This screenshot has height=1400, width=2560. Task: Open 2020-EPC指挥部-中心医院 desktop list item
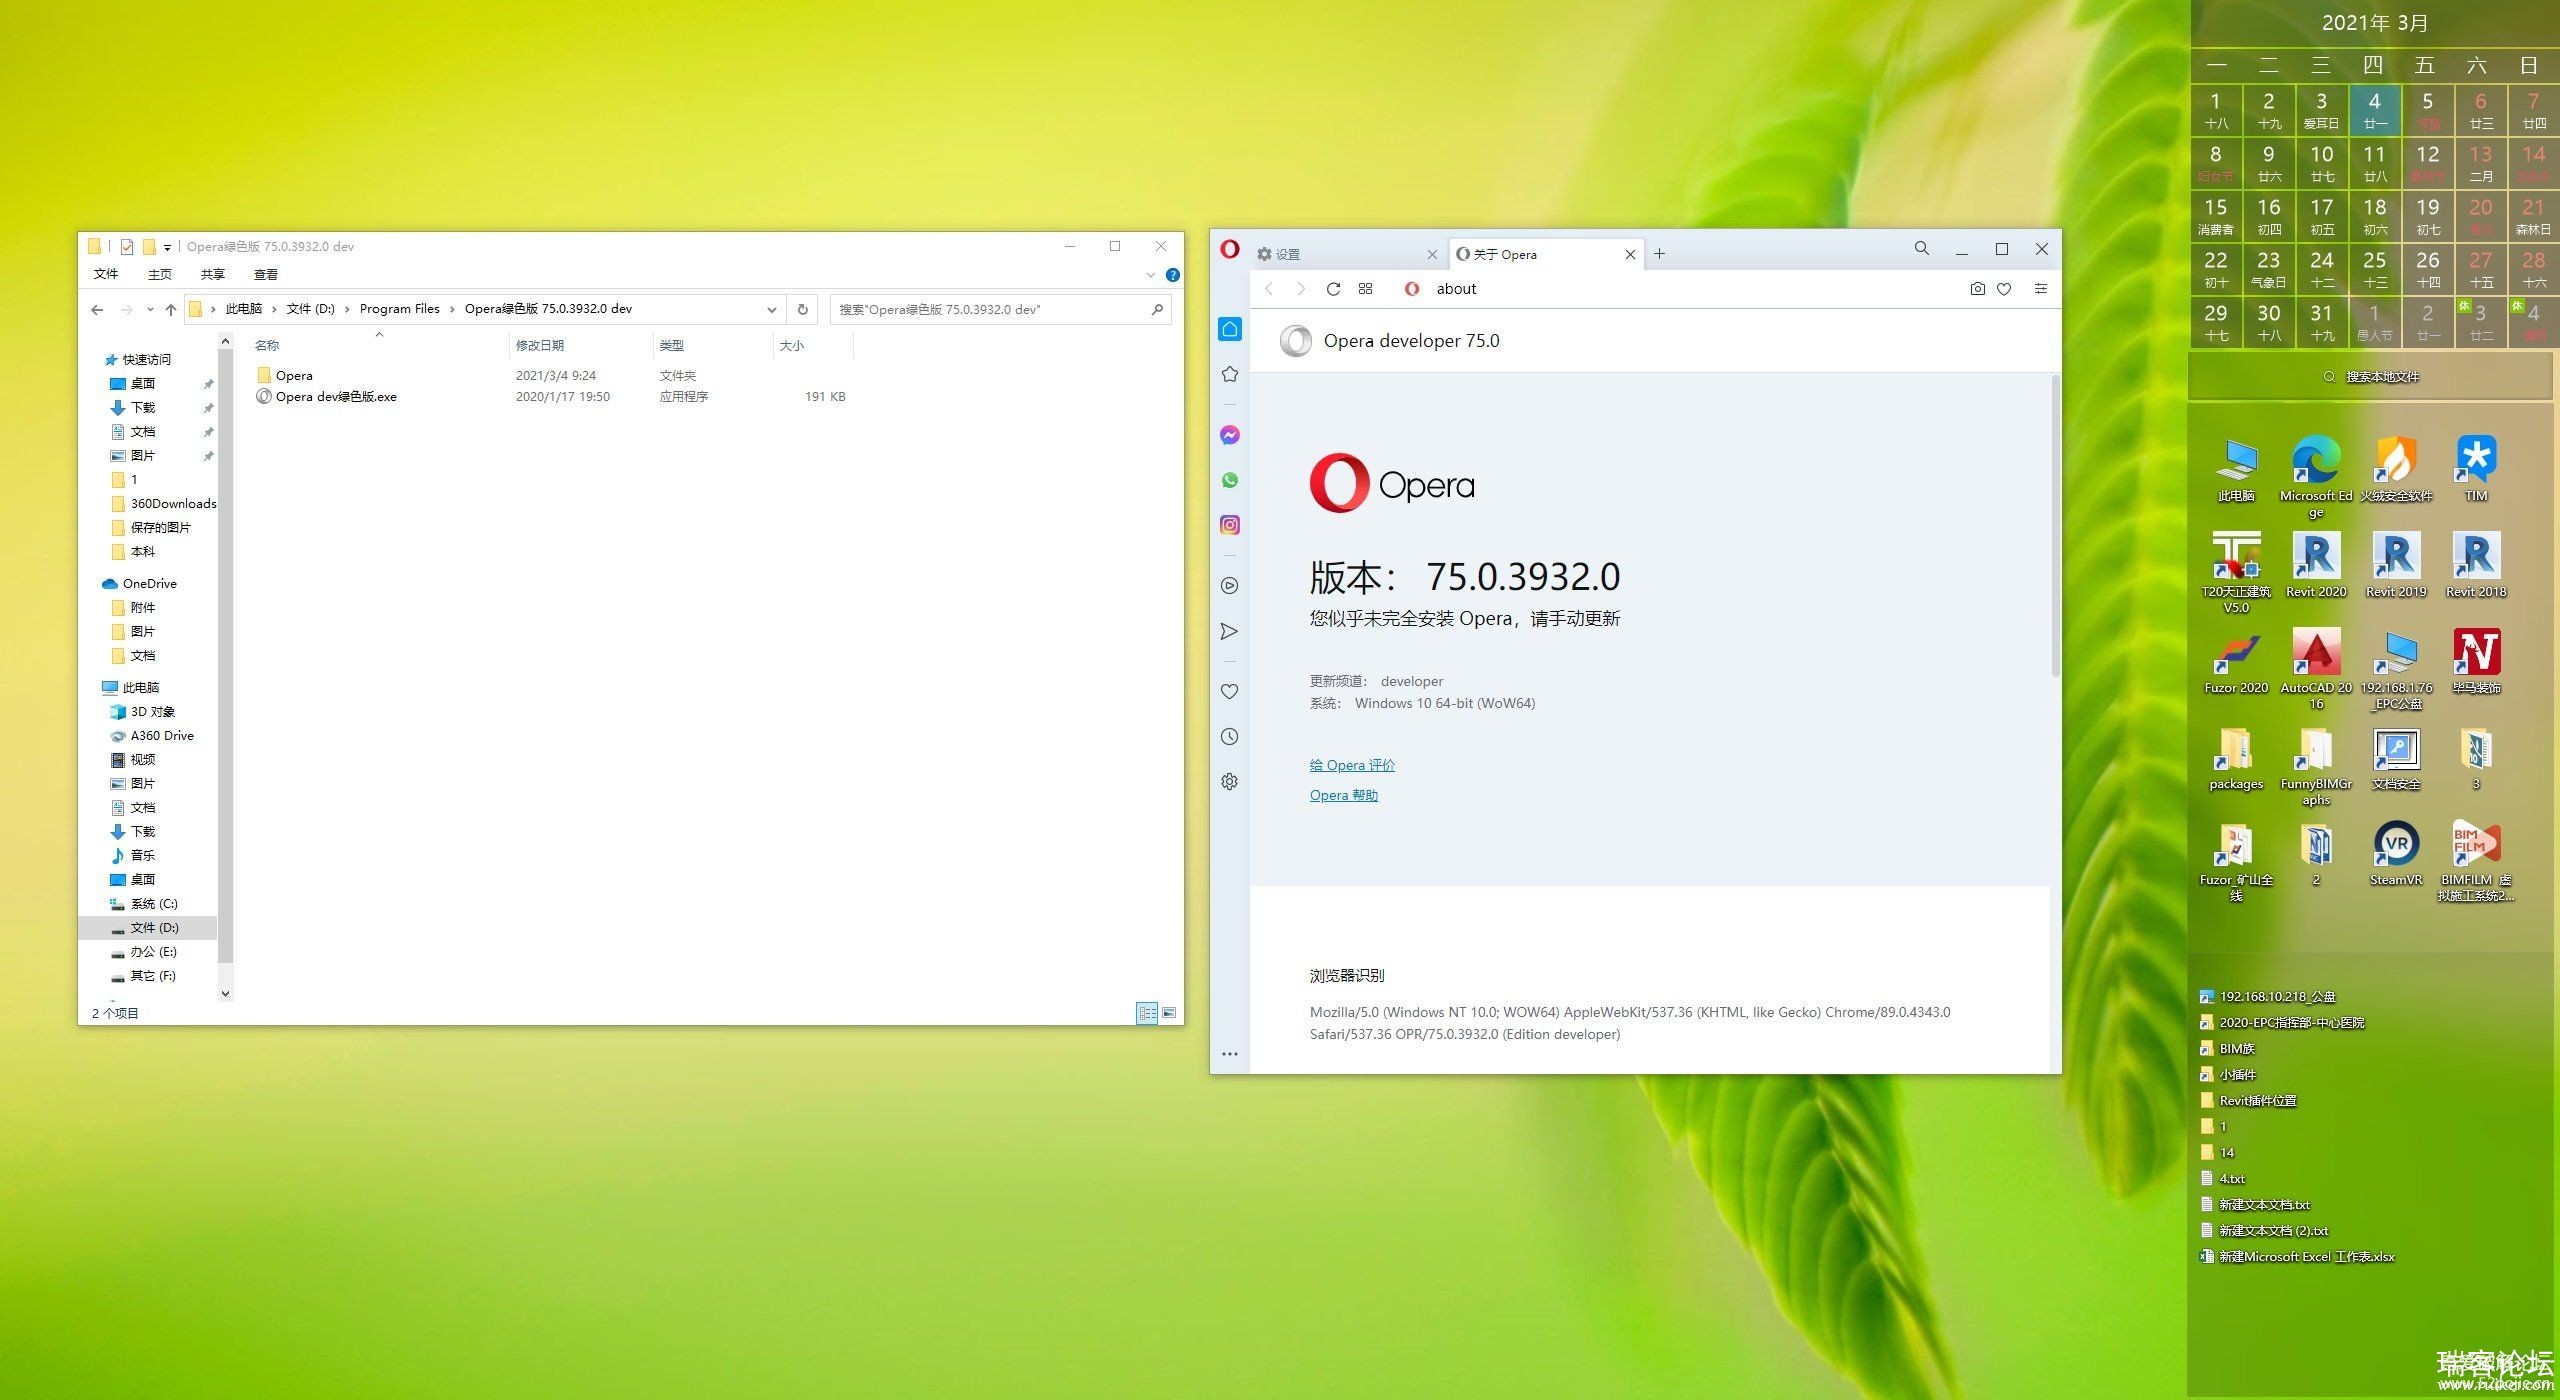pyautogui.click(x=2281, y=1022)
